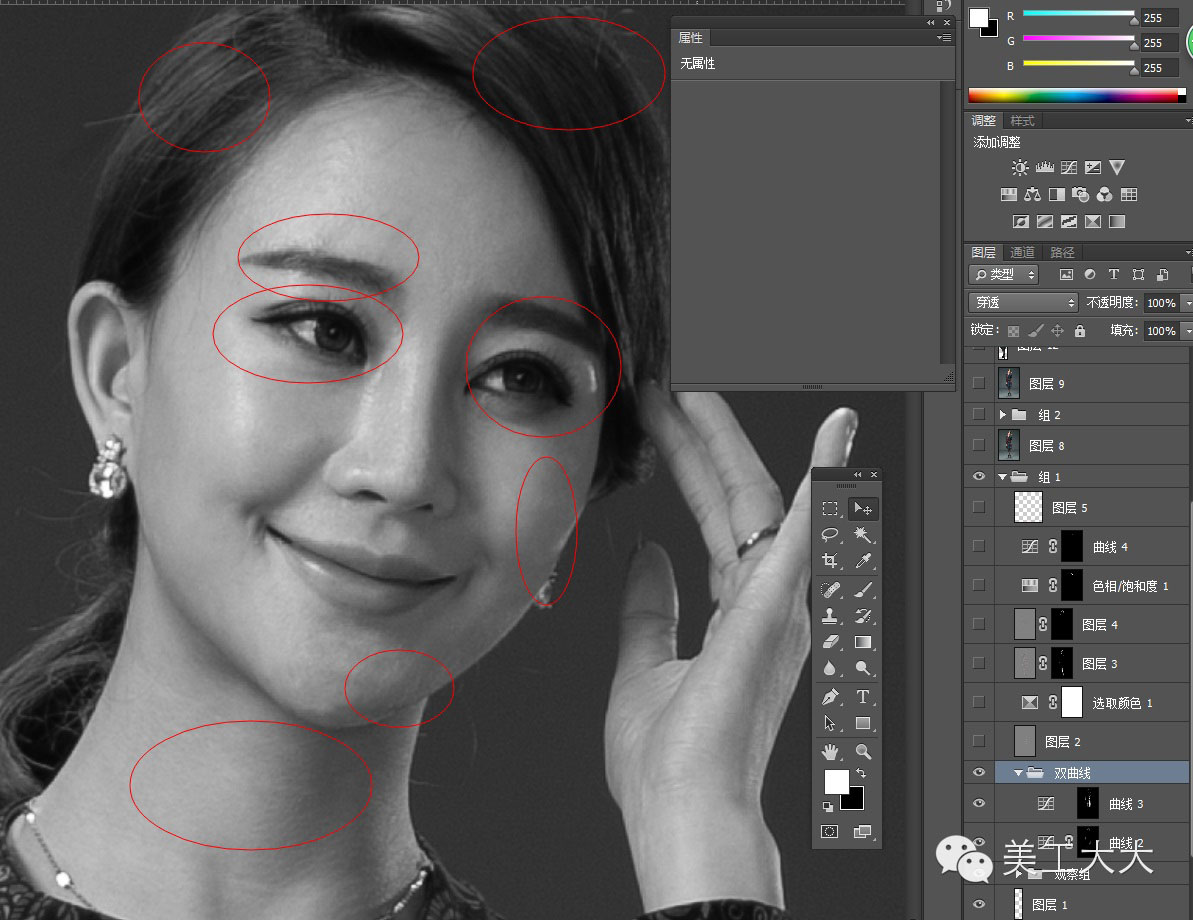1193x920 pixels.
Task: Select the 图层 2 layer name
Action: (1063, 742)
